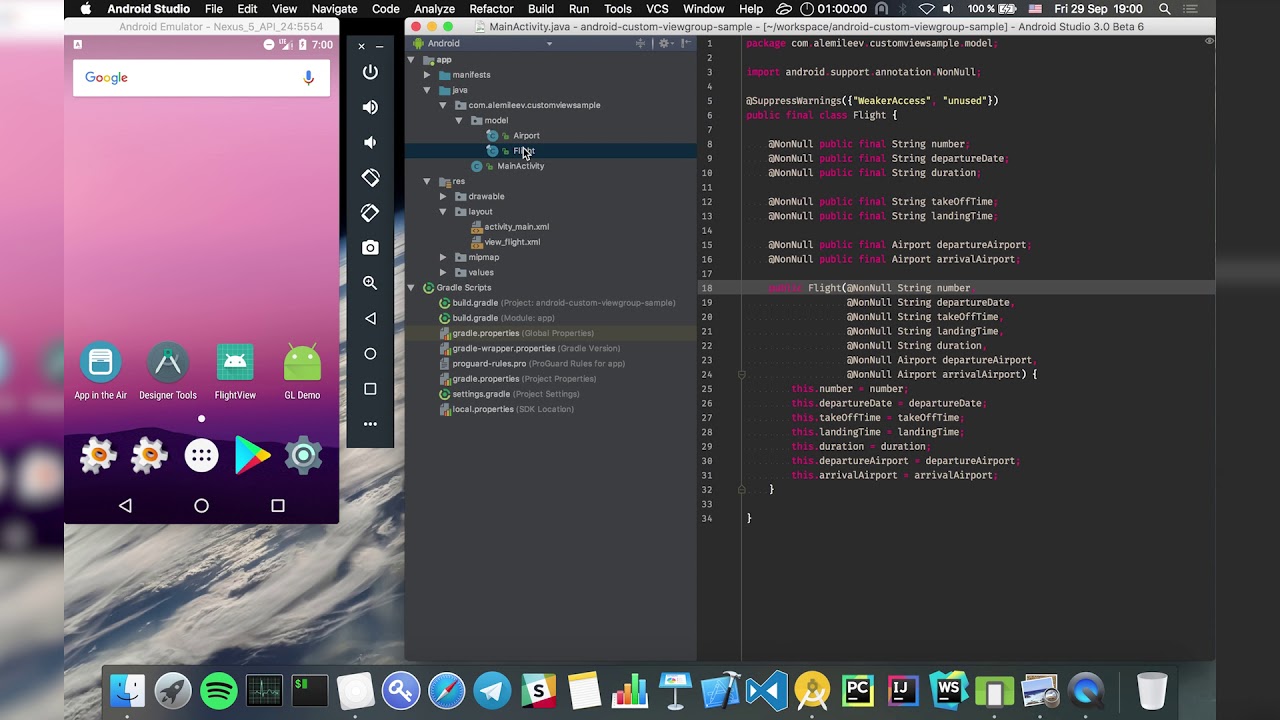Open local.properties (SDK Location)
This screenshot has height=720, width=1280.
512,409
